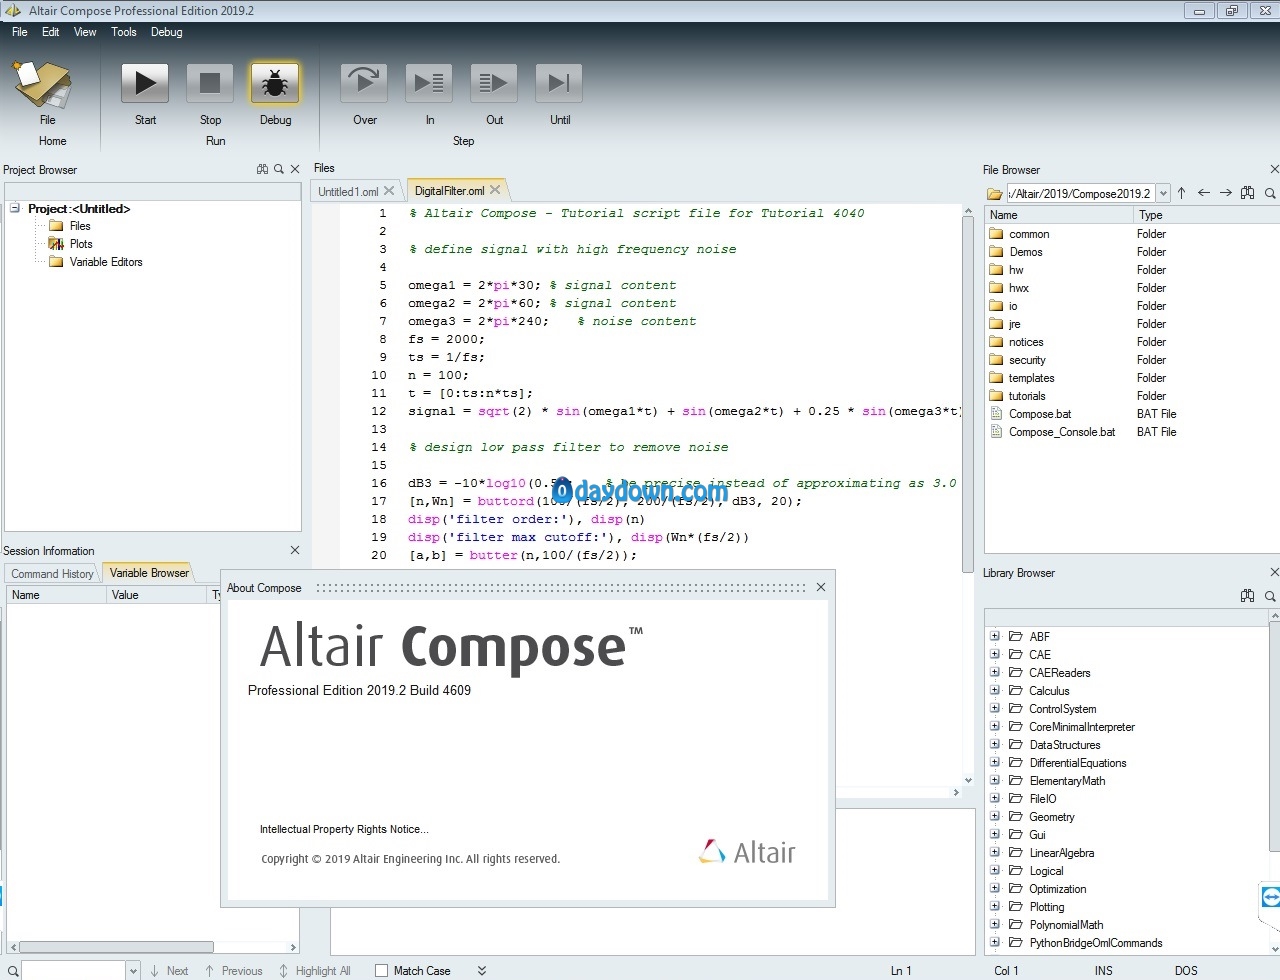Click the File Browser binoculars icon
Screen dimensions: 1280x980
point(1248,193)
